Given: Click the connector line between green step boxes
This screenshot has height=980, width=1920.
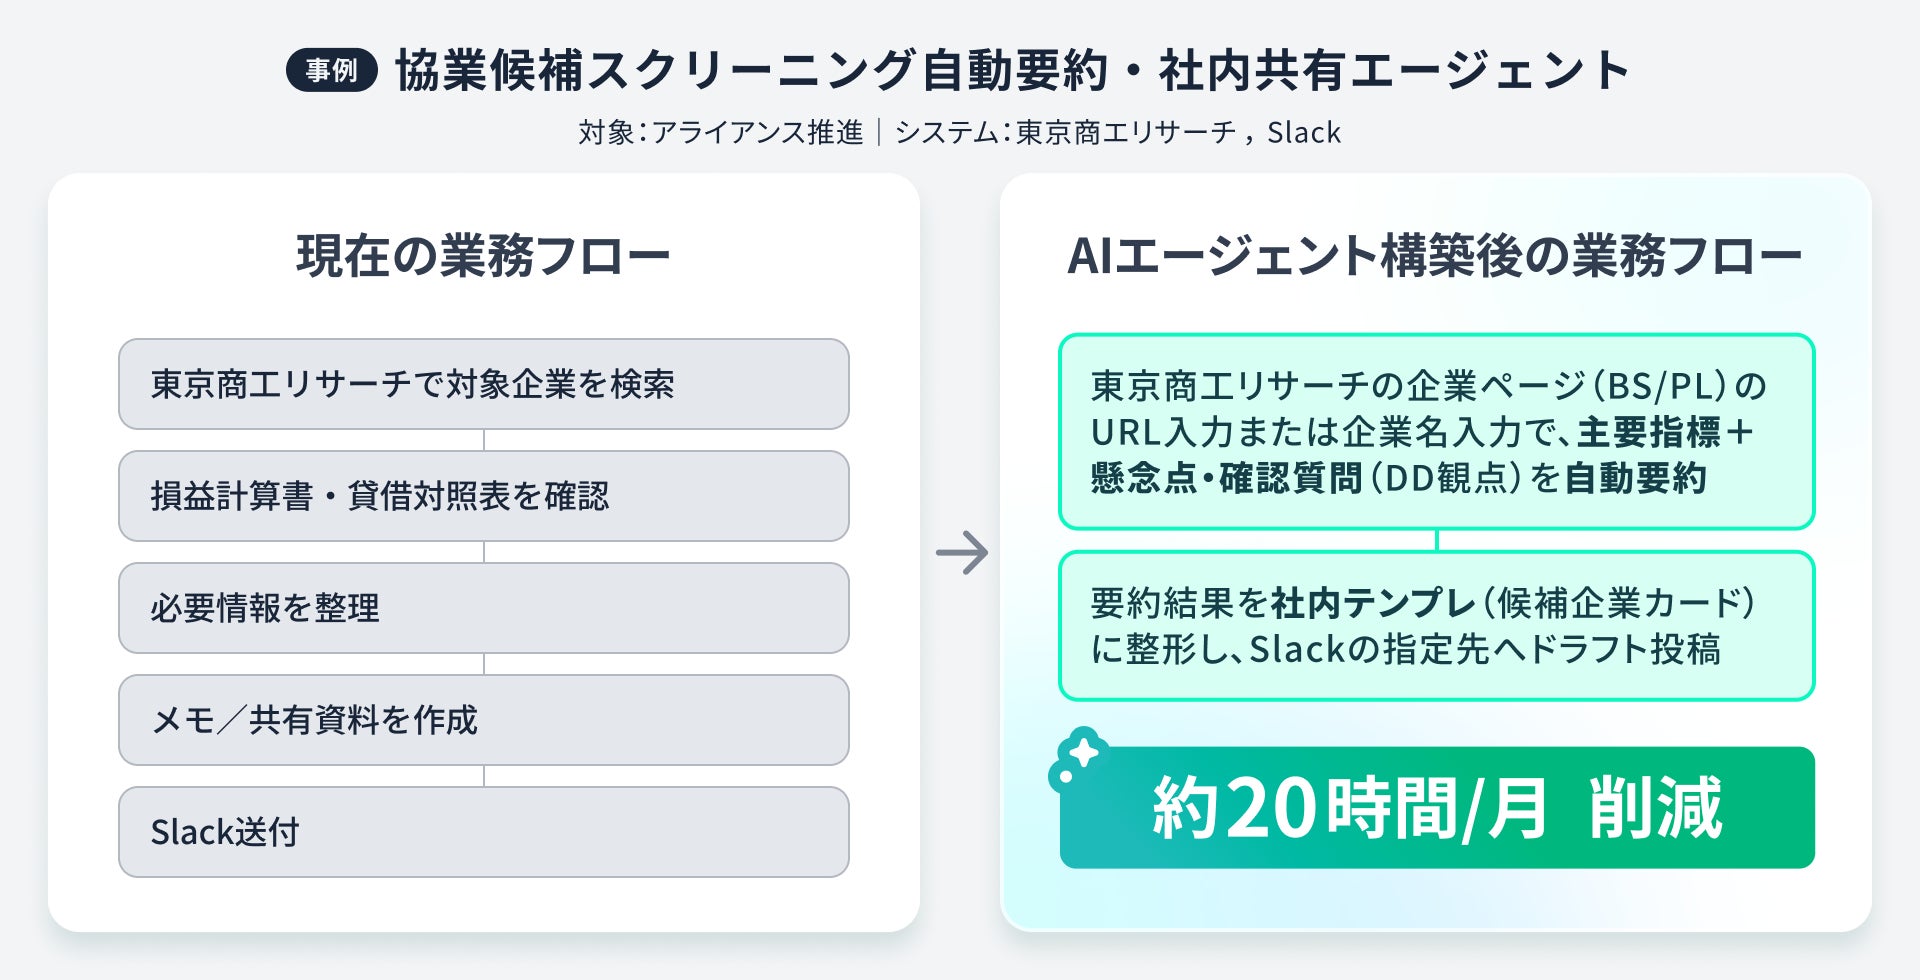Looking at the screenshot, I should point(1437,540).
